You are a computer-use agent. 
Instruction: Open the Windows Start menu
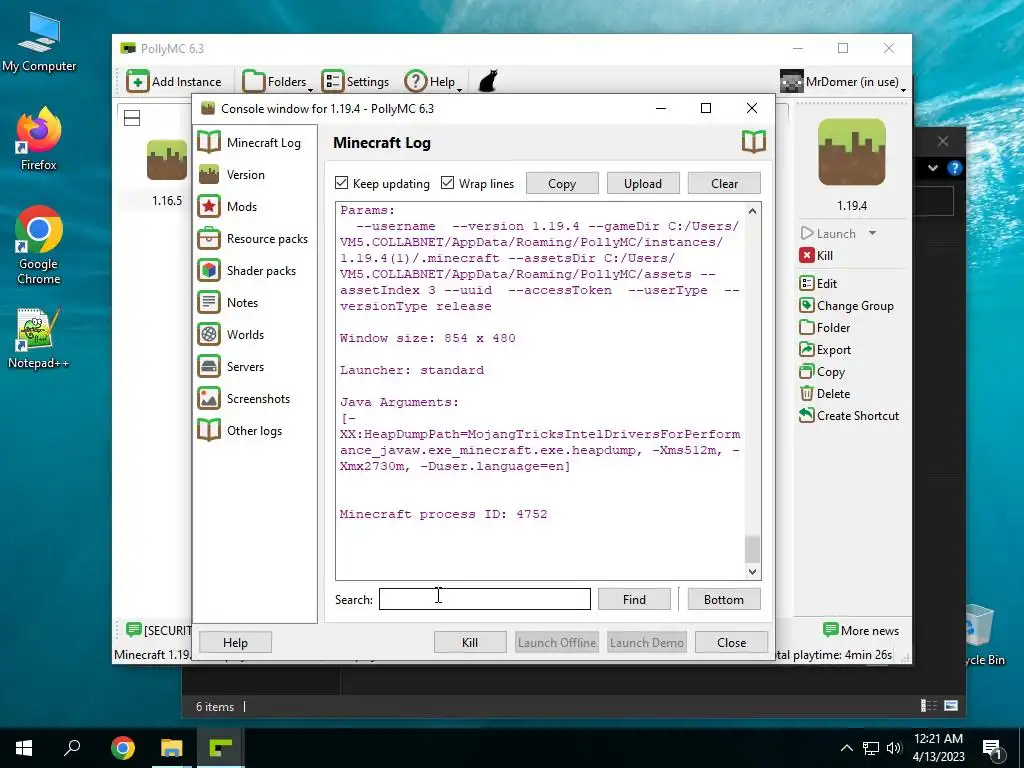24,748
